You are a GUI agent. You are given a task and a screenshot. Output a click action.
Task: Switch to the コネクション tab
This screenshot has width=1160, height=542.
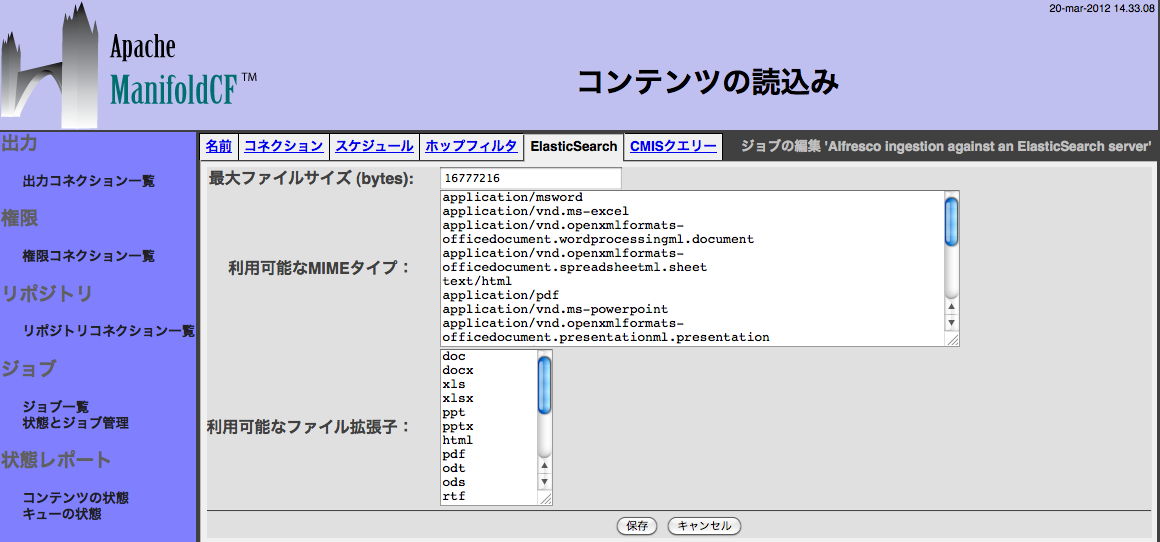[x=284, y=146]
